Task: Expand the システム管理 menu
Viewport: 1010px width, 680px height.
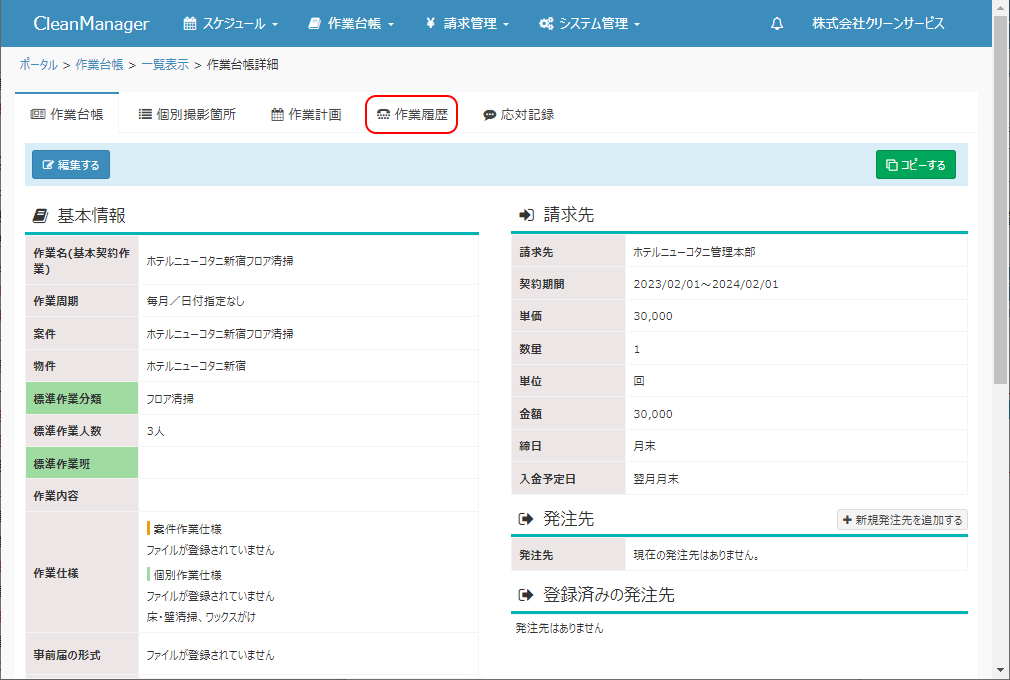Action: [589, 24]
